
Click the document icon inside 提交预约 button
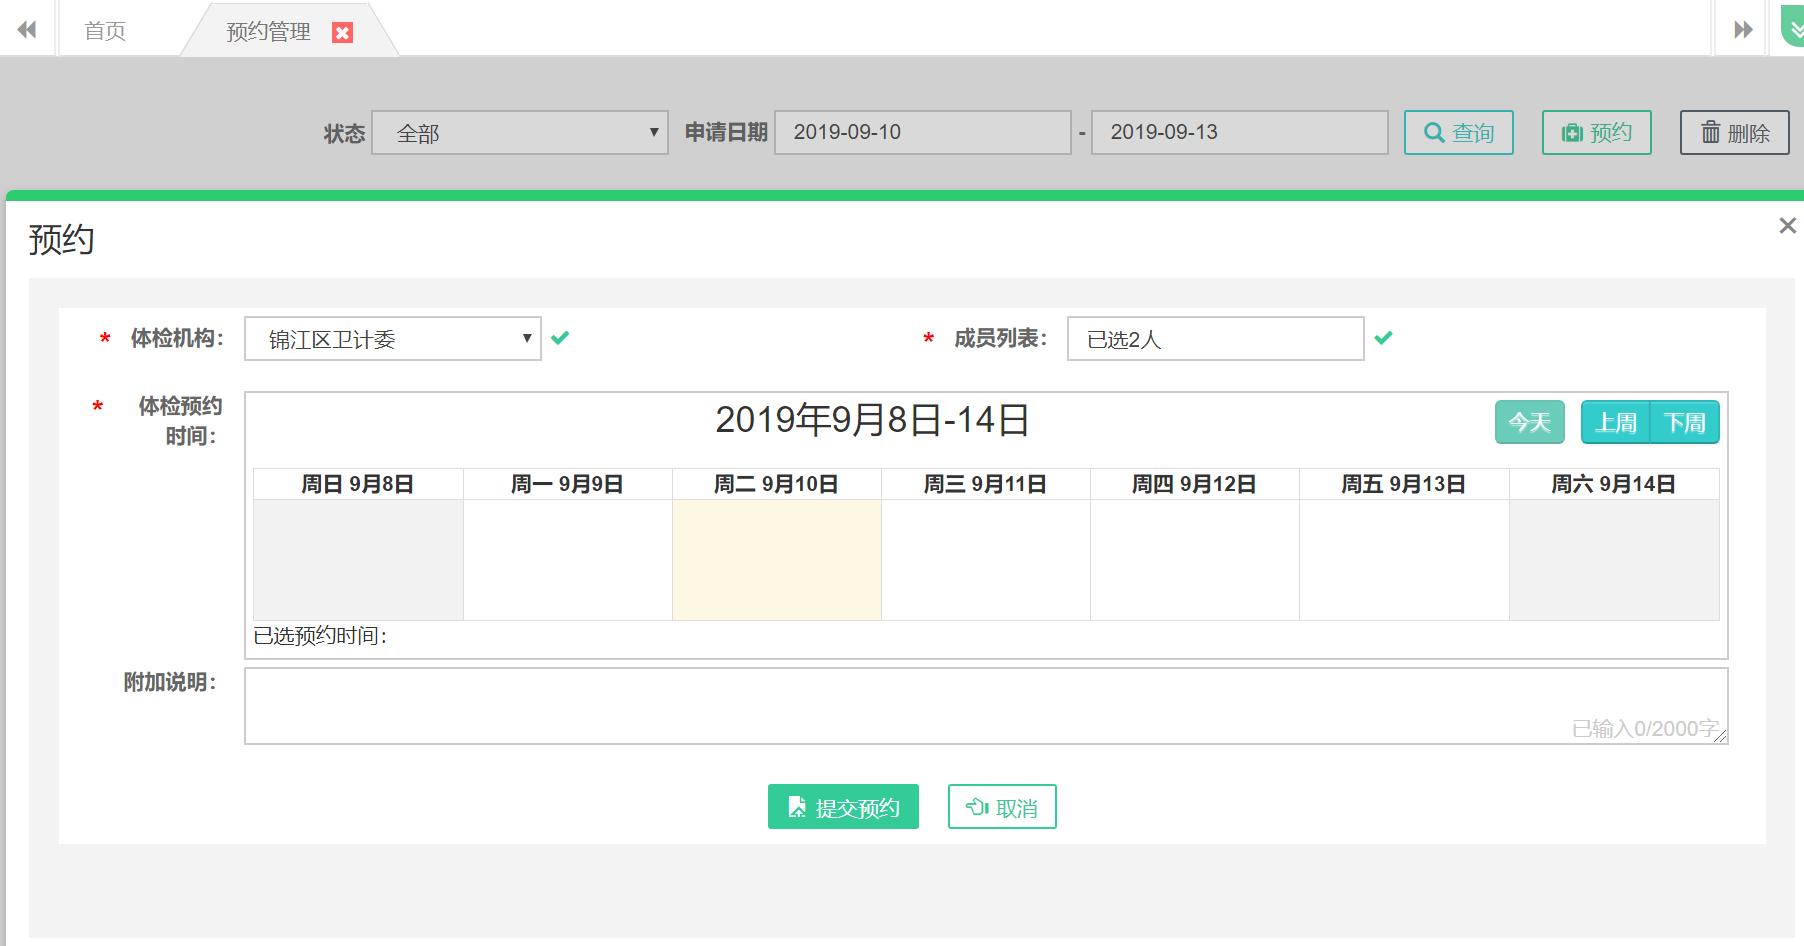pyautogui.click(x=797, y=806)
